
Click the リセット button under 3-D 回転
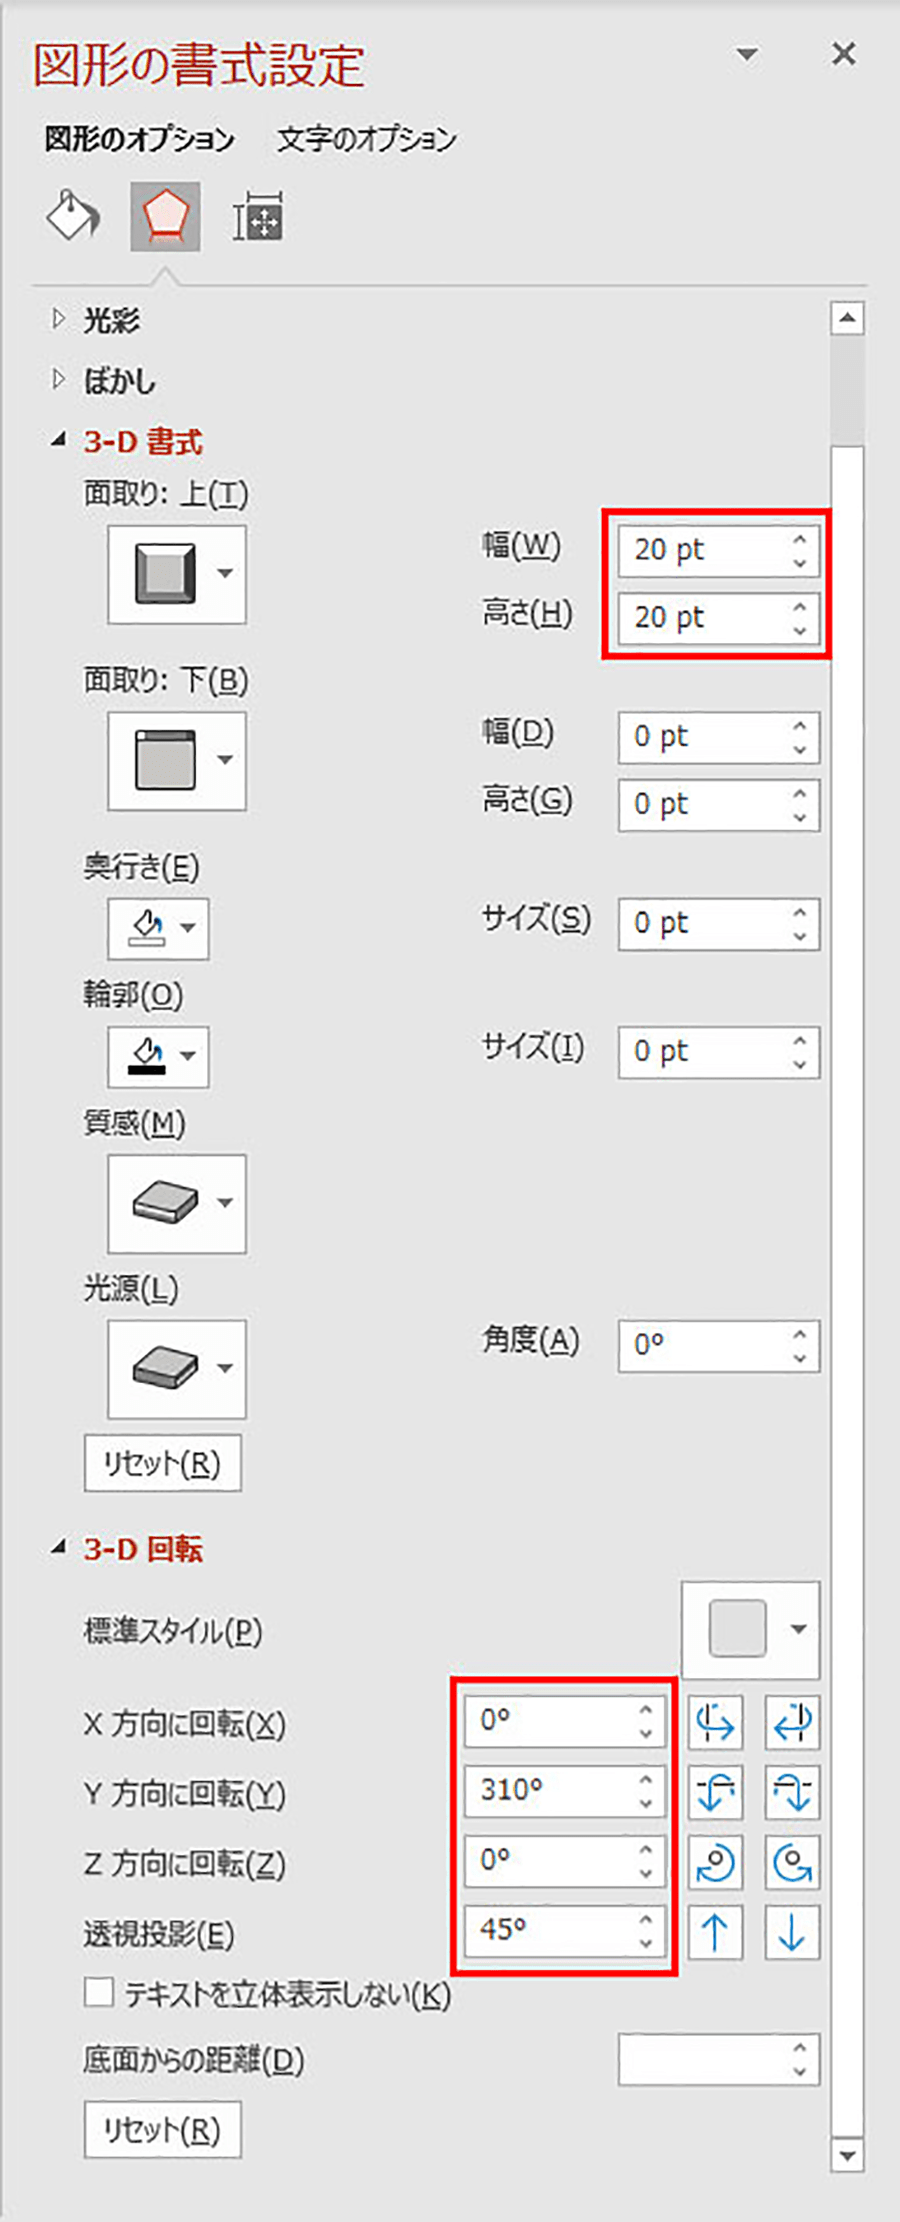(x=162, y=2130)
